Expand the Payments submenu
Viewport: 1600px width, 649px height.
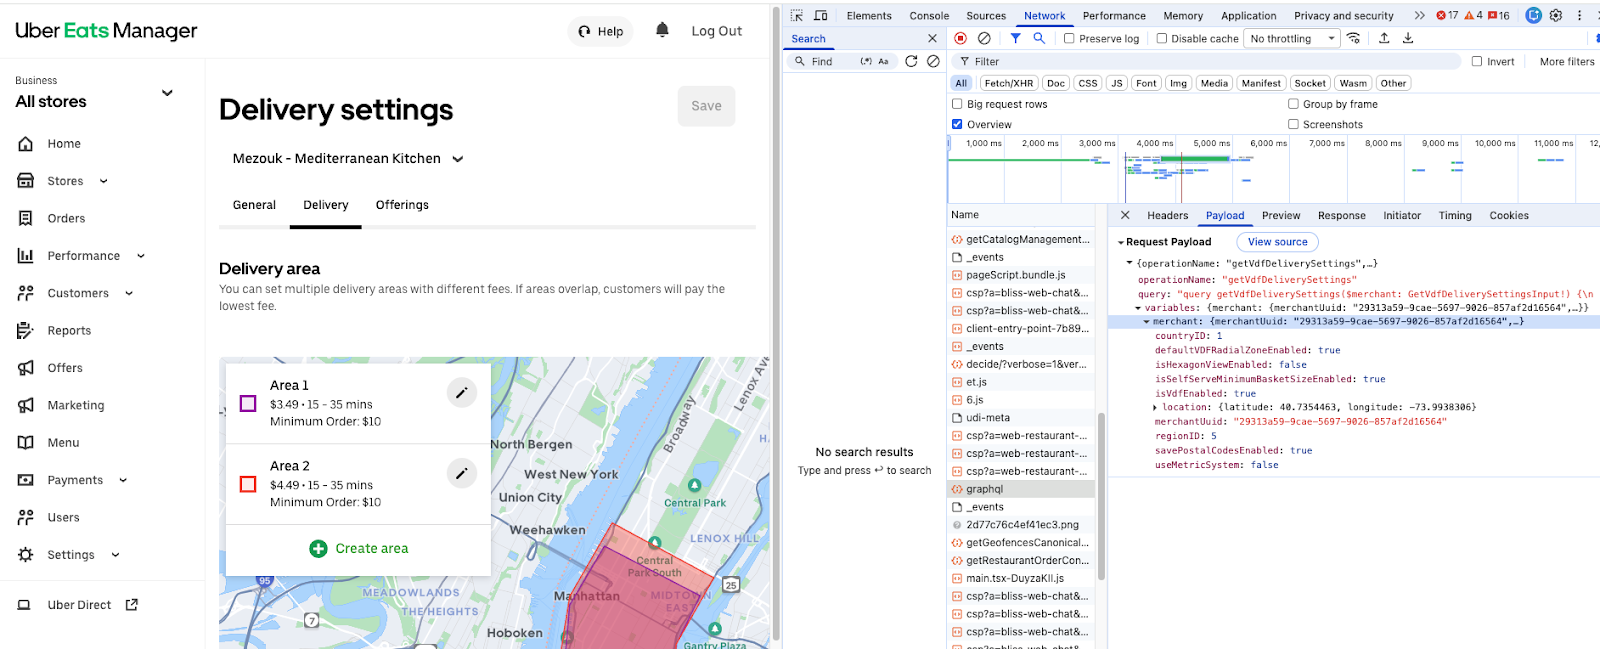[x=123, y=480]
